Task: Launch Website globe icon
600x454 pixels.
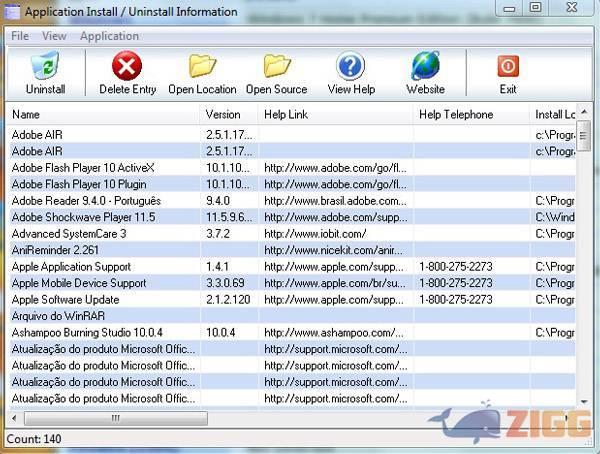Action: tap(425, 68)
